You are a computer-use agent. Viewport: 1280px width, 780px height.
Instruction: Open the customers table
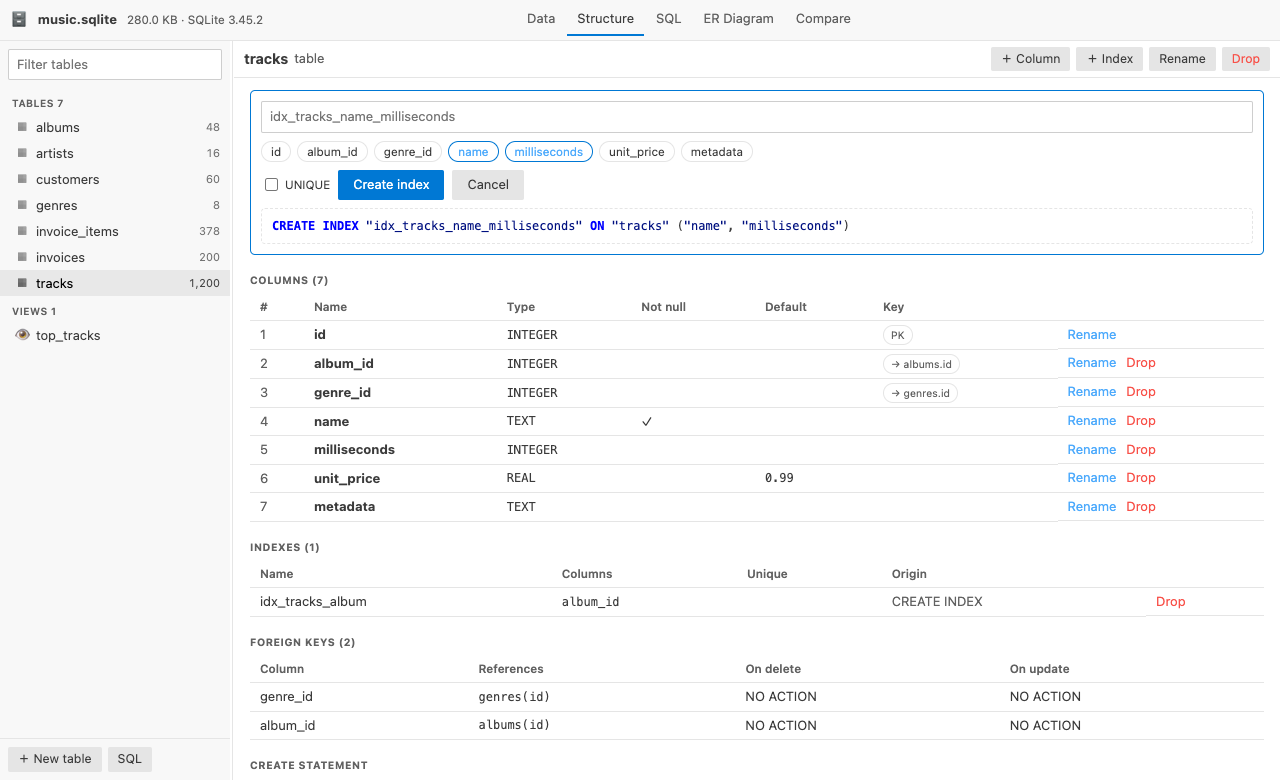click(115, 179)
